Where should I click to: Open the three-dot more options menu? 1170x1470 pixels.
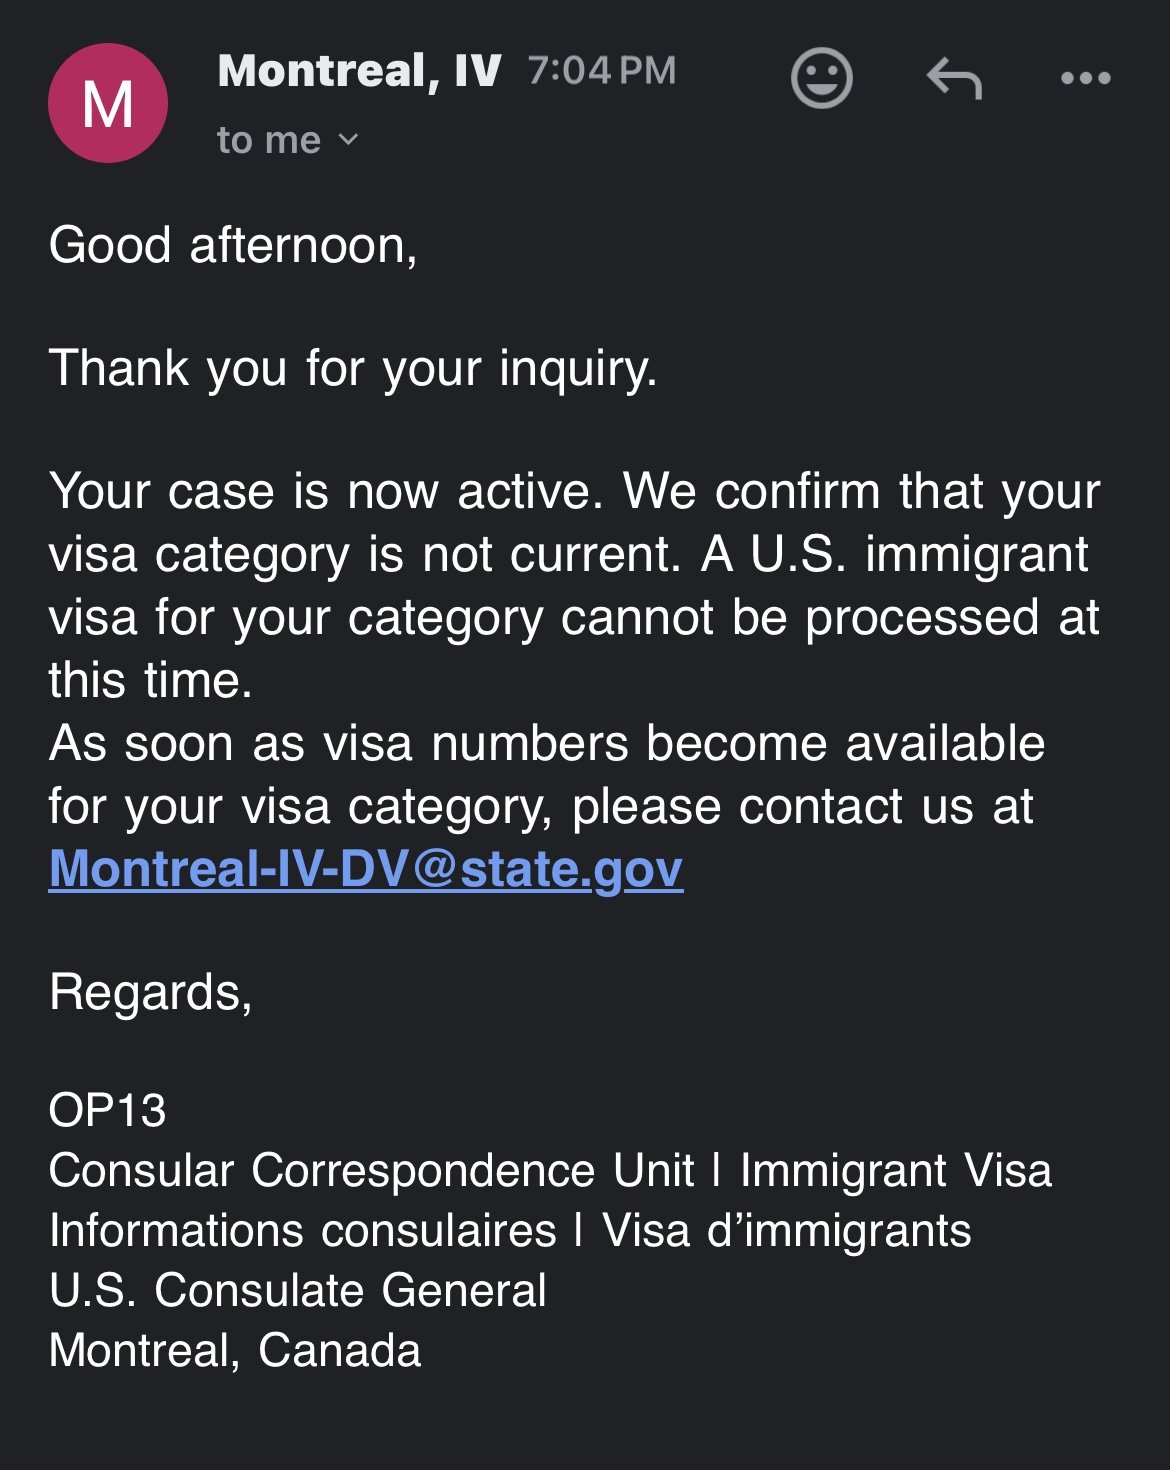point(1085,78)
